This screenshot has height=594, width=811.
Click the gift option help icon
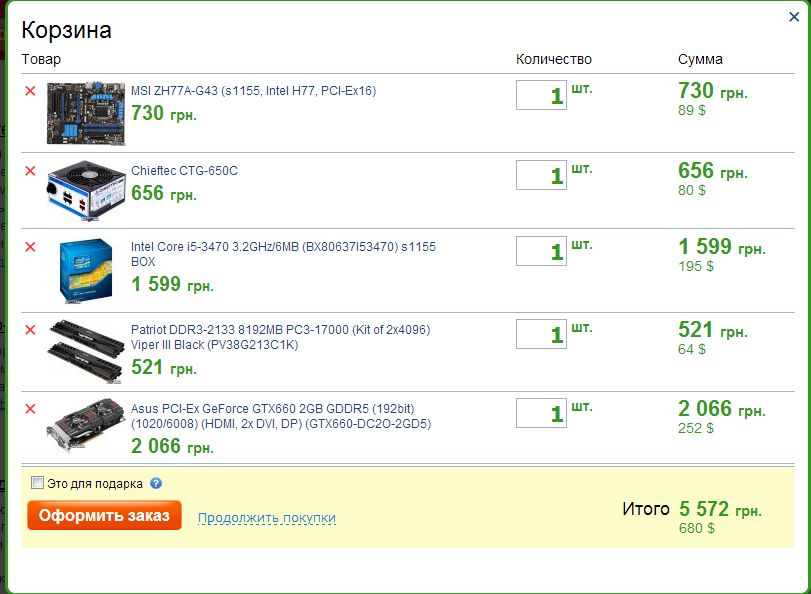point(156,483)
